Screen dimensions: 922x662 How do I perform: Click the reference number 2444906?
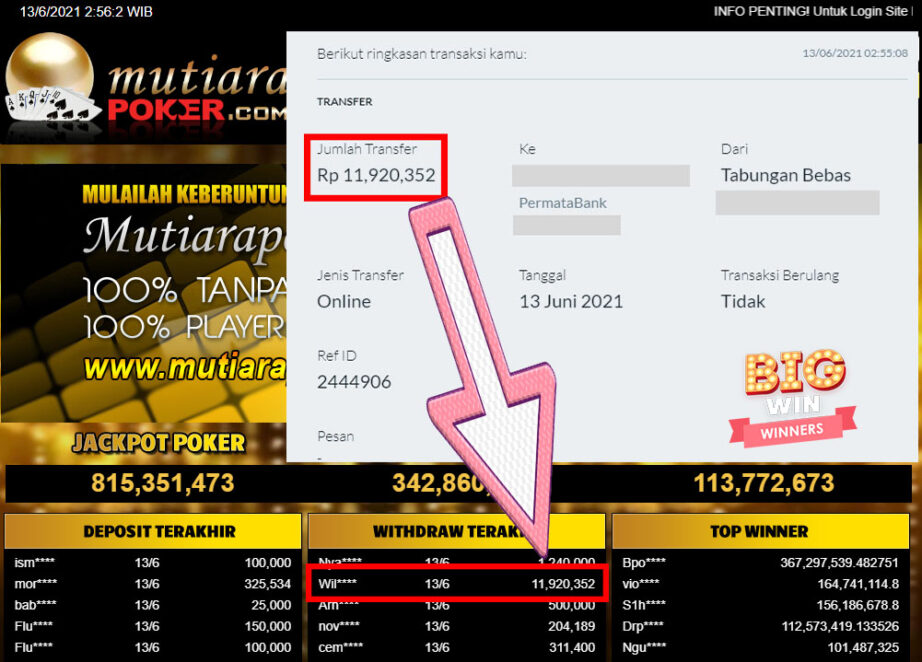(x=354, y=382)
